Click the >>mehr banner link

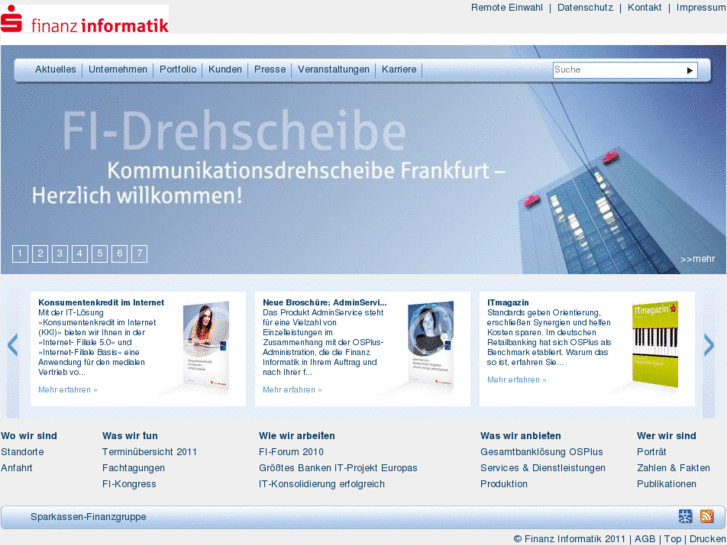(x=698, y=259)
